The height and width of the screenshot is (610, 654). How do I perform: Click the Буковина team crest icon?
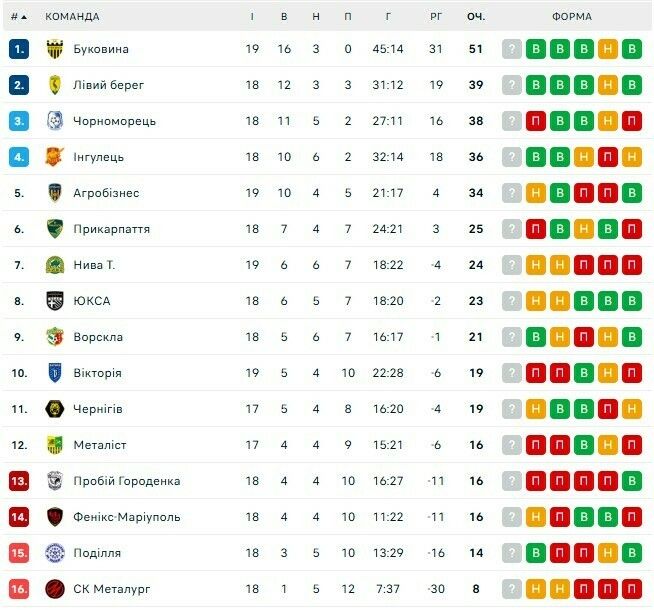pos(55,49)
